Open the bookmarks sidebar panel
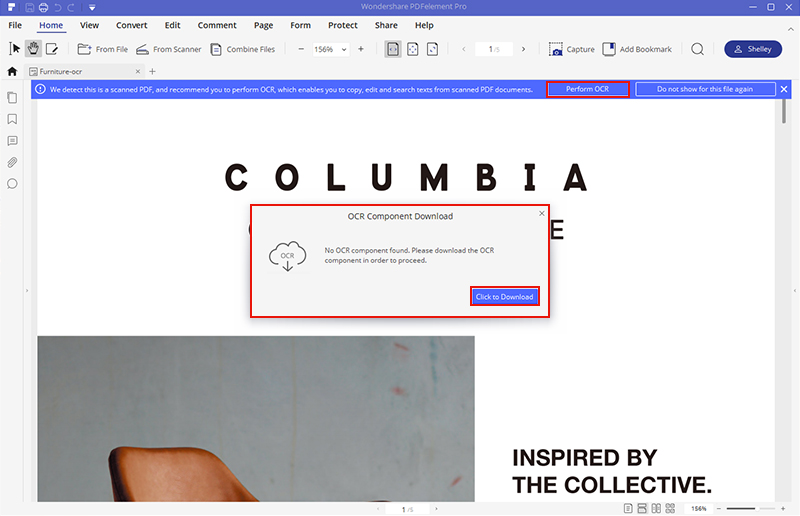Viewport: 800px width, 516px height. point(12,119)
